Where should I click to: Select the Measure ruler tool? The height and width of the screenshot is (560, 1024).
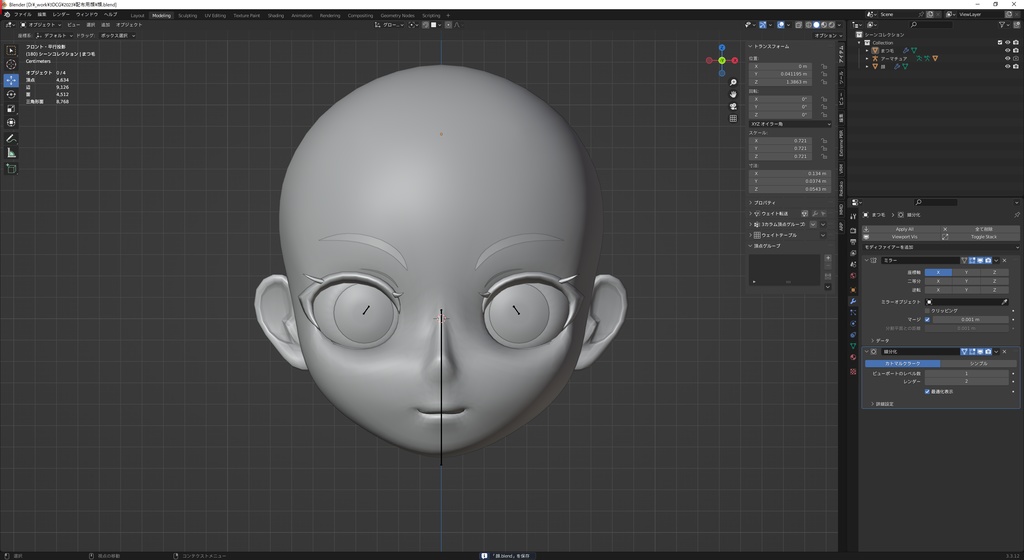point(11,153)
